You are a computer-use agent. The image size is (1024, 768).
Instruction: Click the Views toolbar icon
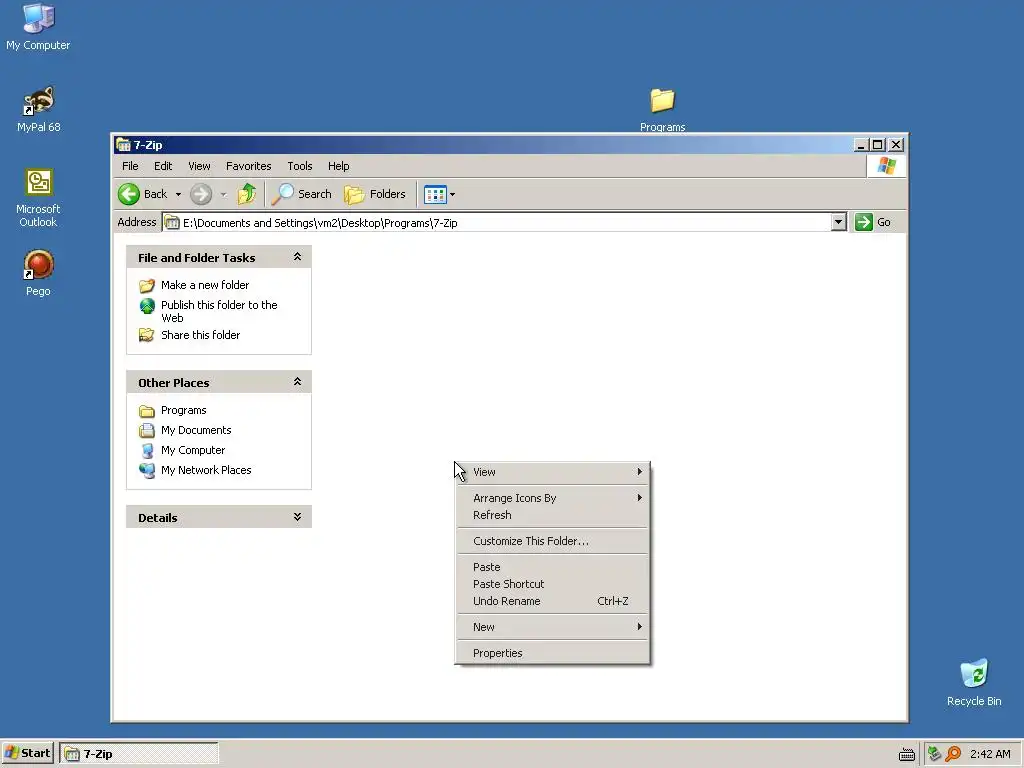(435, 194)
